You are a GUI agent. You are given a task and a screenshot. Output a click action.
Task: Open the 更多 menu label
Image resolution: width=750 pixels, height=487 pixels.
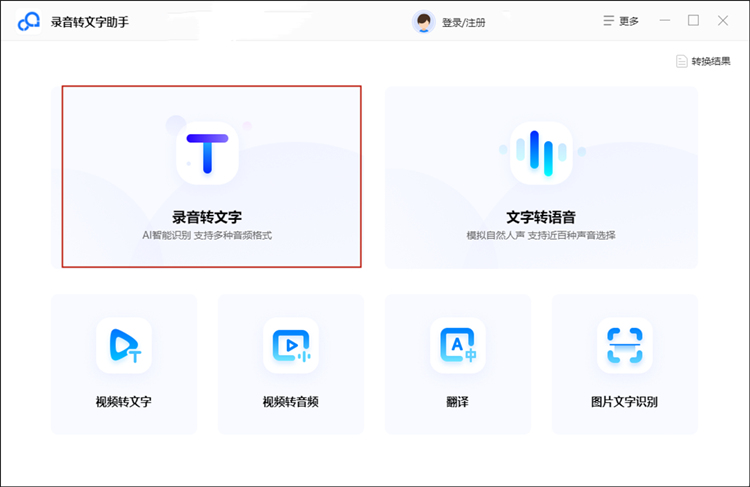click(x=629, y=21)
